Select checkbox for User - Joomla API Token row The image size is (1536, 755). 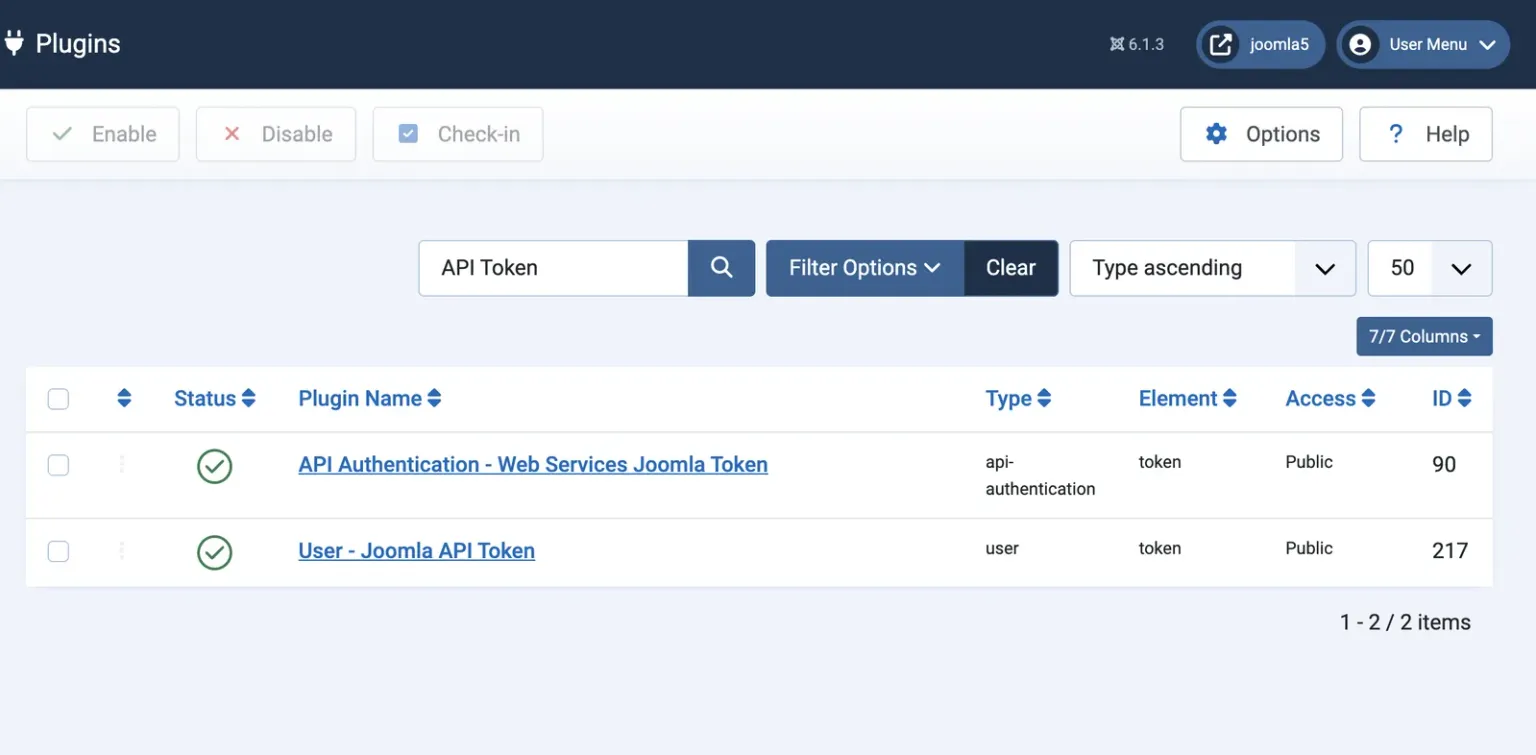coord(58,551)
